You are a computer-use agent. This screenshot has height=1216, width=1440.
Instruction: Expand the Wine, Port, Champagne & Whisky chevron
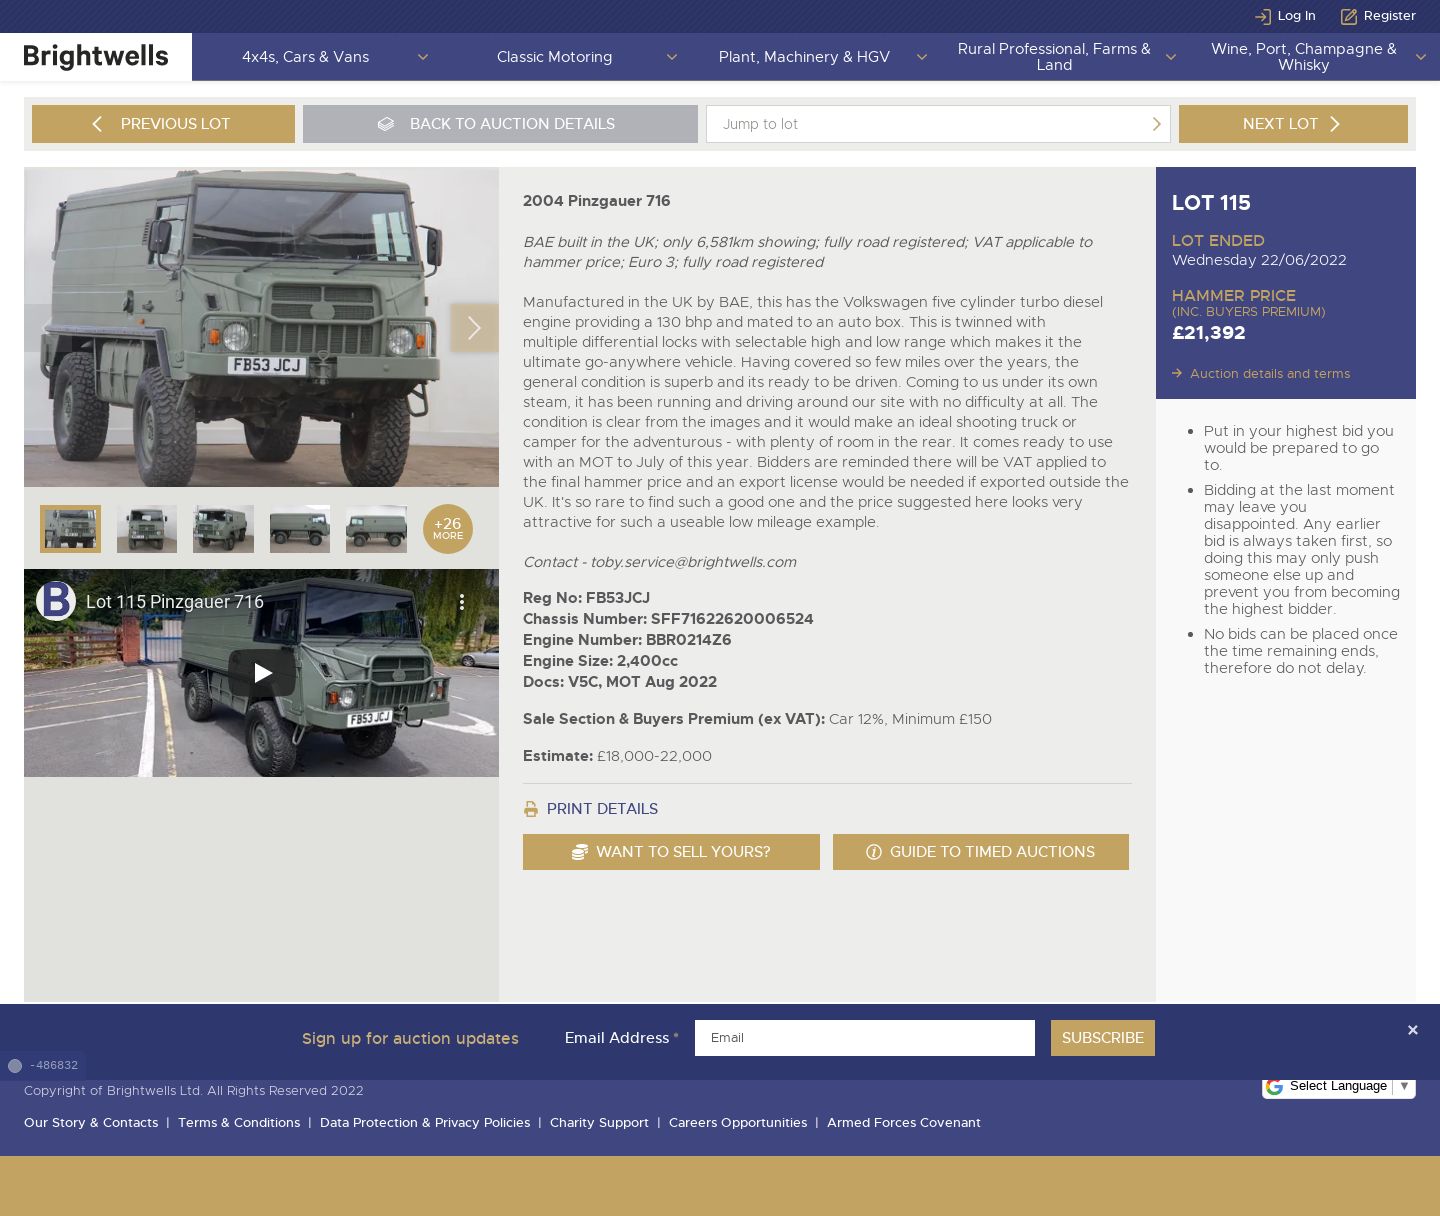pyautogui.click(x=1421, y=57)
